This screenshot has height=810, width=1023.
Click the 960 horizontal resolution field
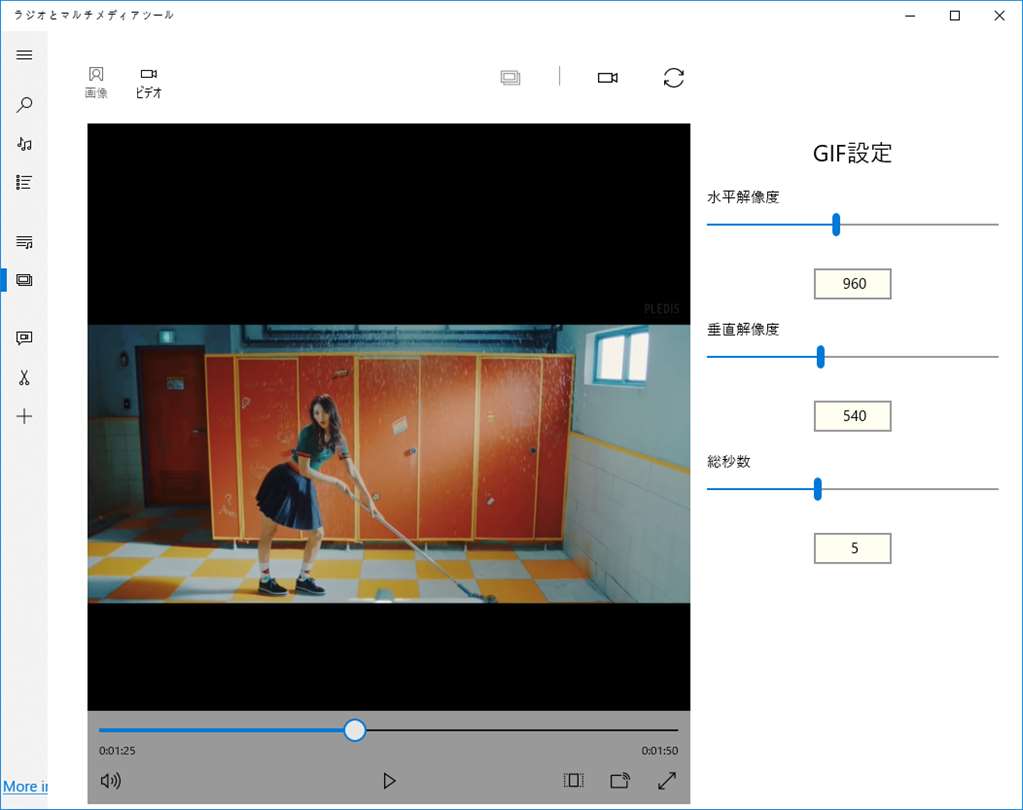point(852,284)
